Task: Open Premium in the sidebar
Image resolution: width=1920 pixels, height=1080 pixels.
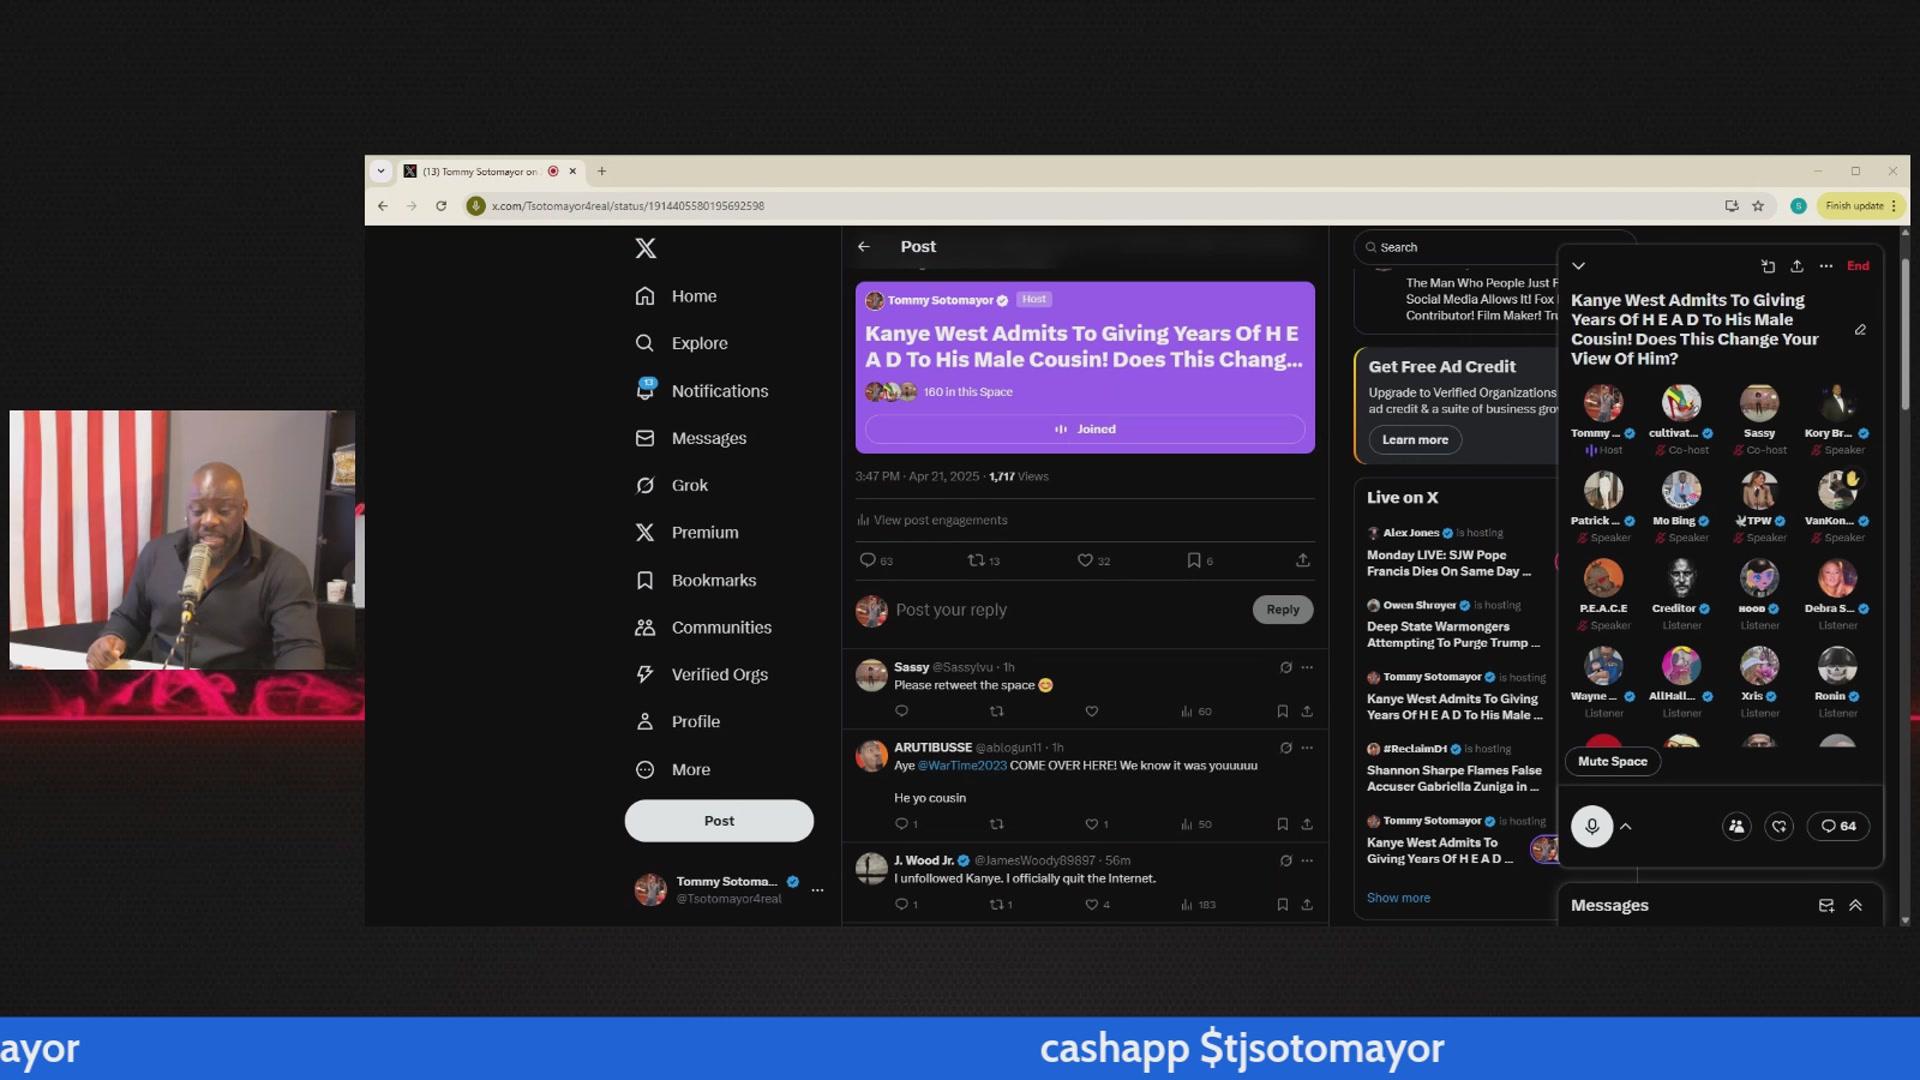Action: (687, 532)
